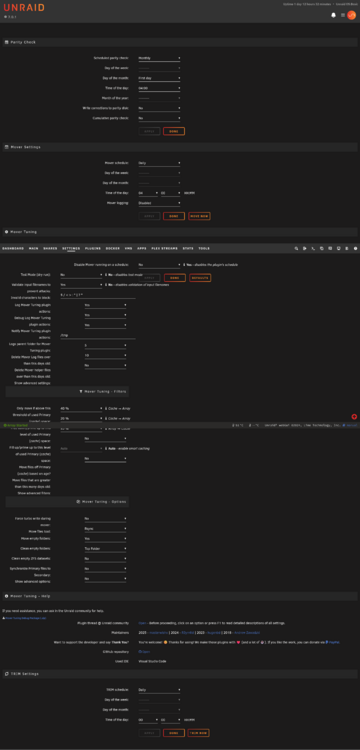360x750 pixels.
Task: Open the Plugins tab
Action: [x=93, y=249]
